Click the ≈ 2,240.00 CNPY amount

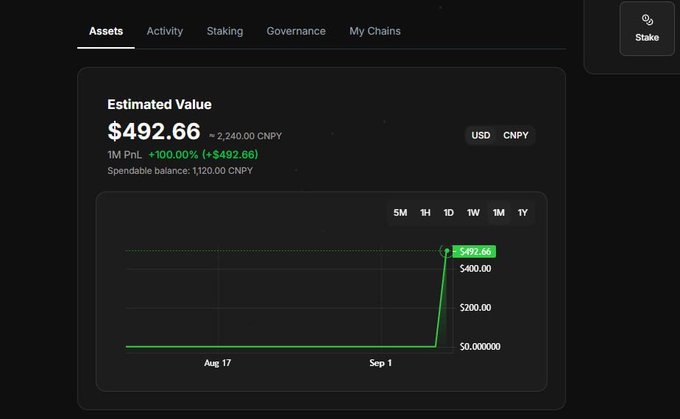click(x=245, y=136)
